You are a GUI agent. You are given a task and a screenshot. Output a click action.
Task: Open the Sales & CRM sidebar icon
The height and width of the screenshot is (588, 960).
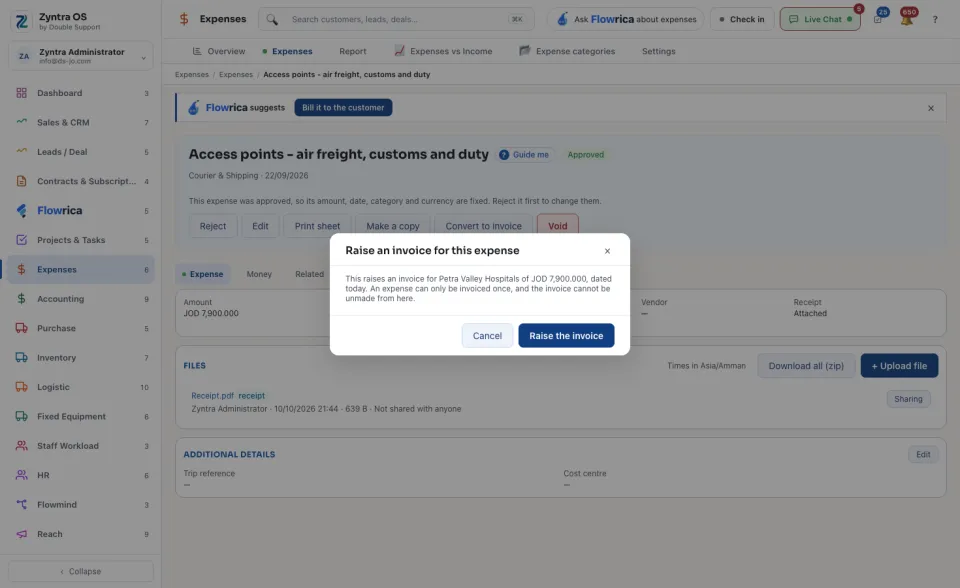21,122
